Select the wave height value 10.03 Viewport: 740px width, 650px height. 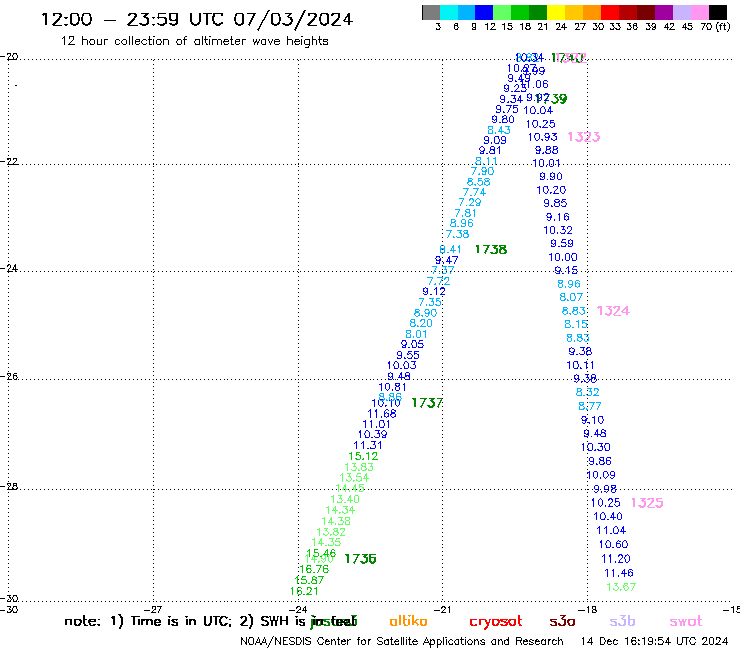coord(402,365)
